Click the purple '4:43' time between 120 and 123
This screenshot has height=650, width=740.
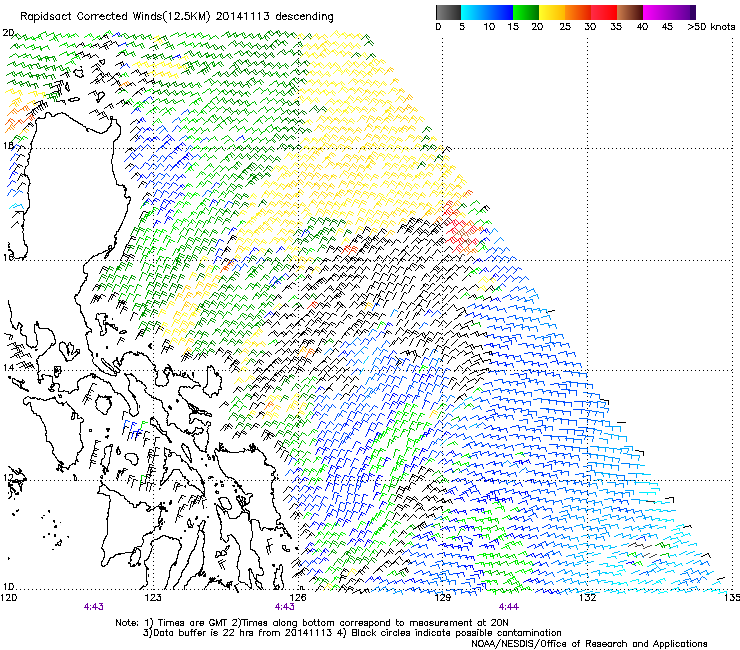pos(93,607)
